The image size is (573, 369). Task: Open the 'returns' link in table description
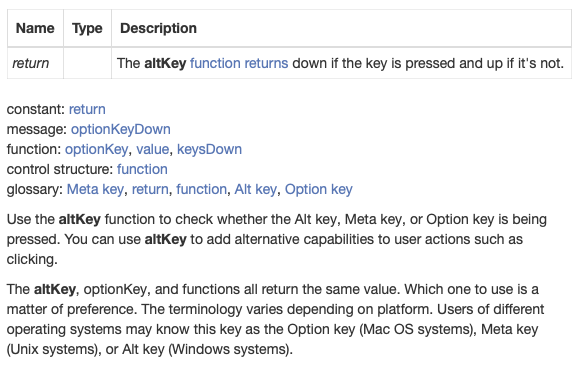(x=266, y=63)
